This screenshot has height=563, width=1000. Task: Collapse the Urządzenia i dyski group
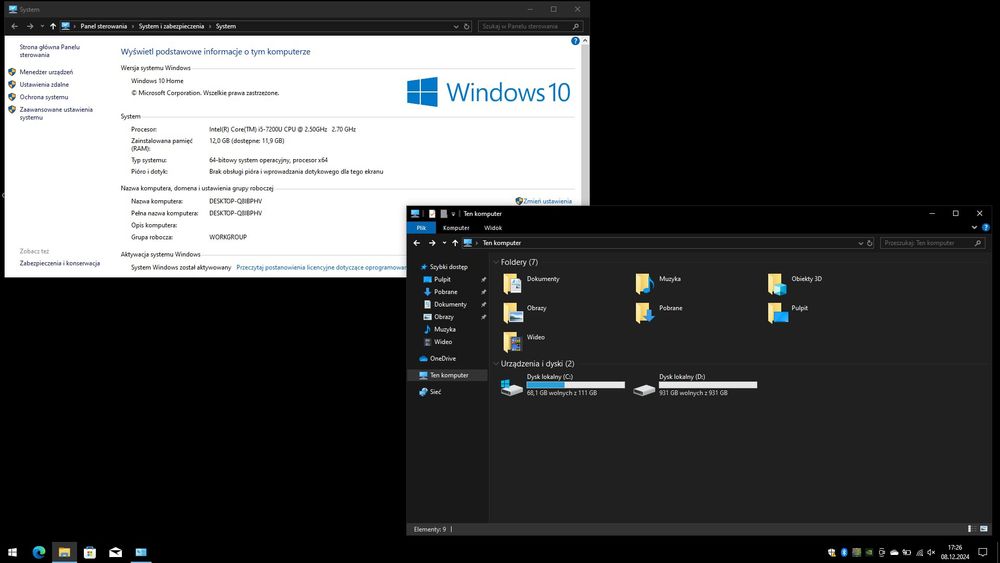tap(495, 364)
